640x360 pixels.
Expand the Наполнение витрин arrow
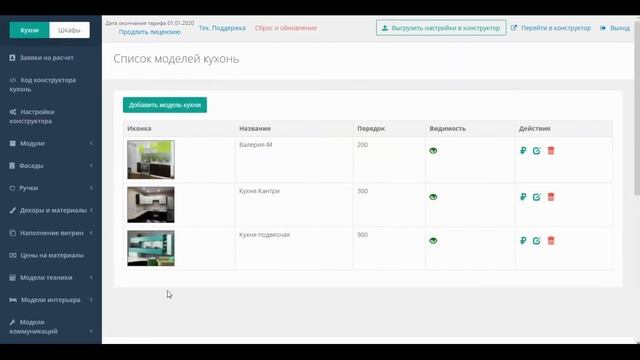pyautogui.click(x=91, y=233)
